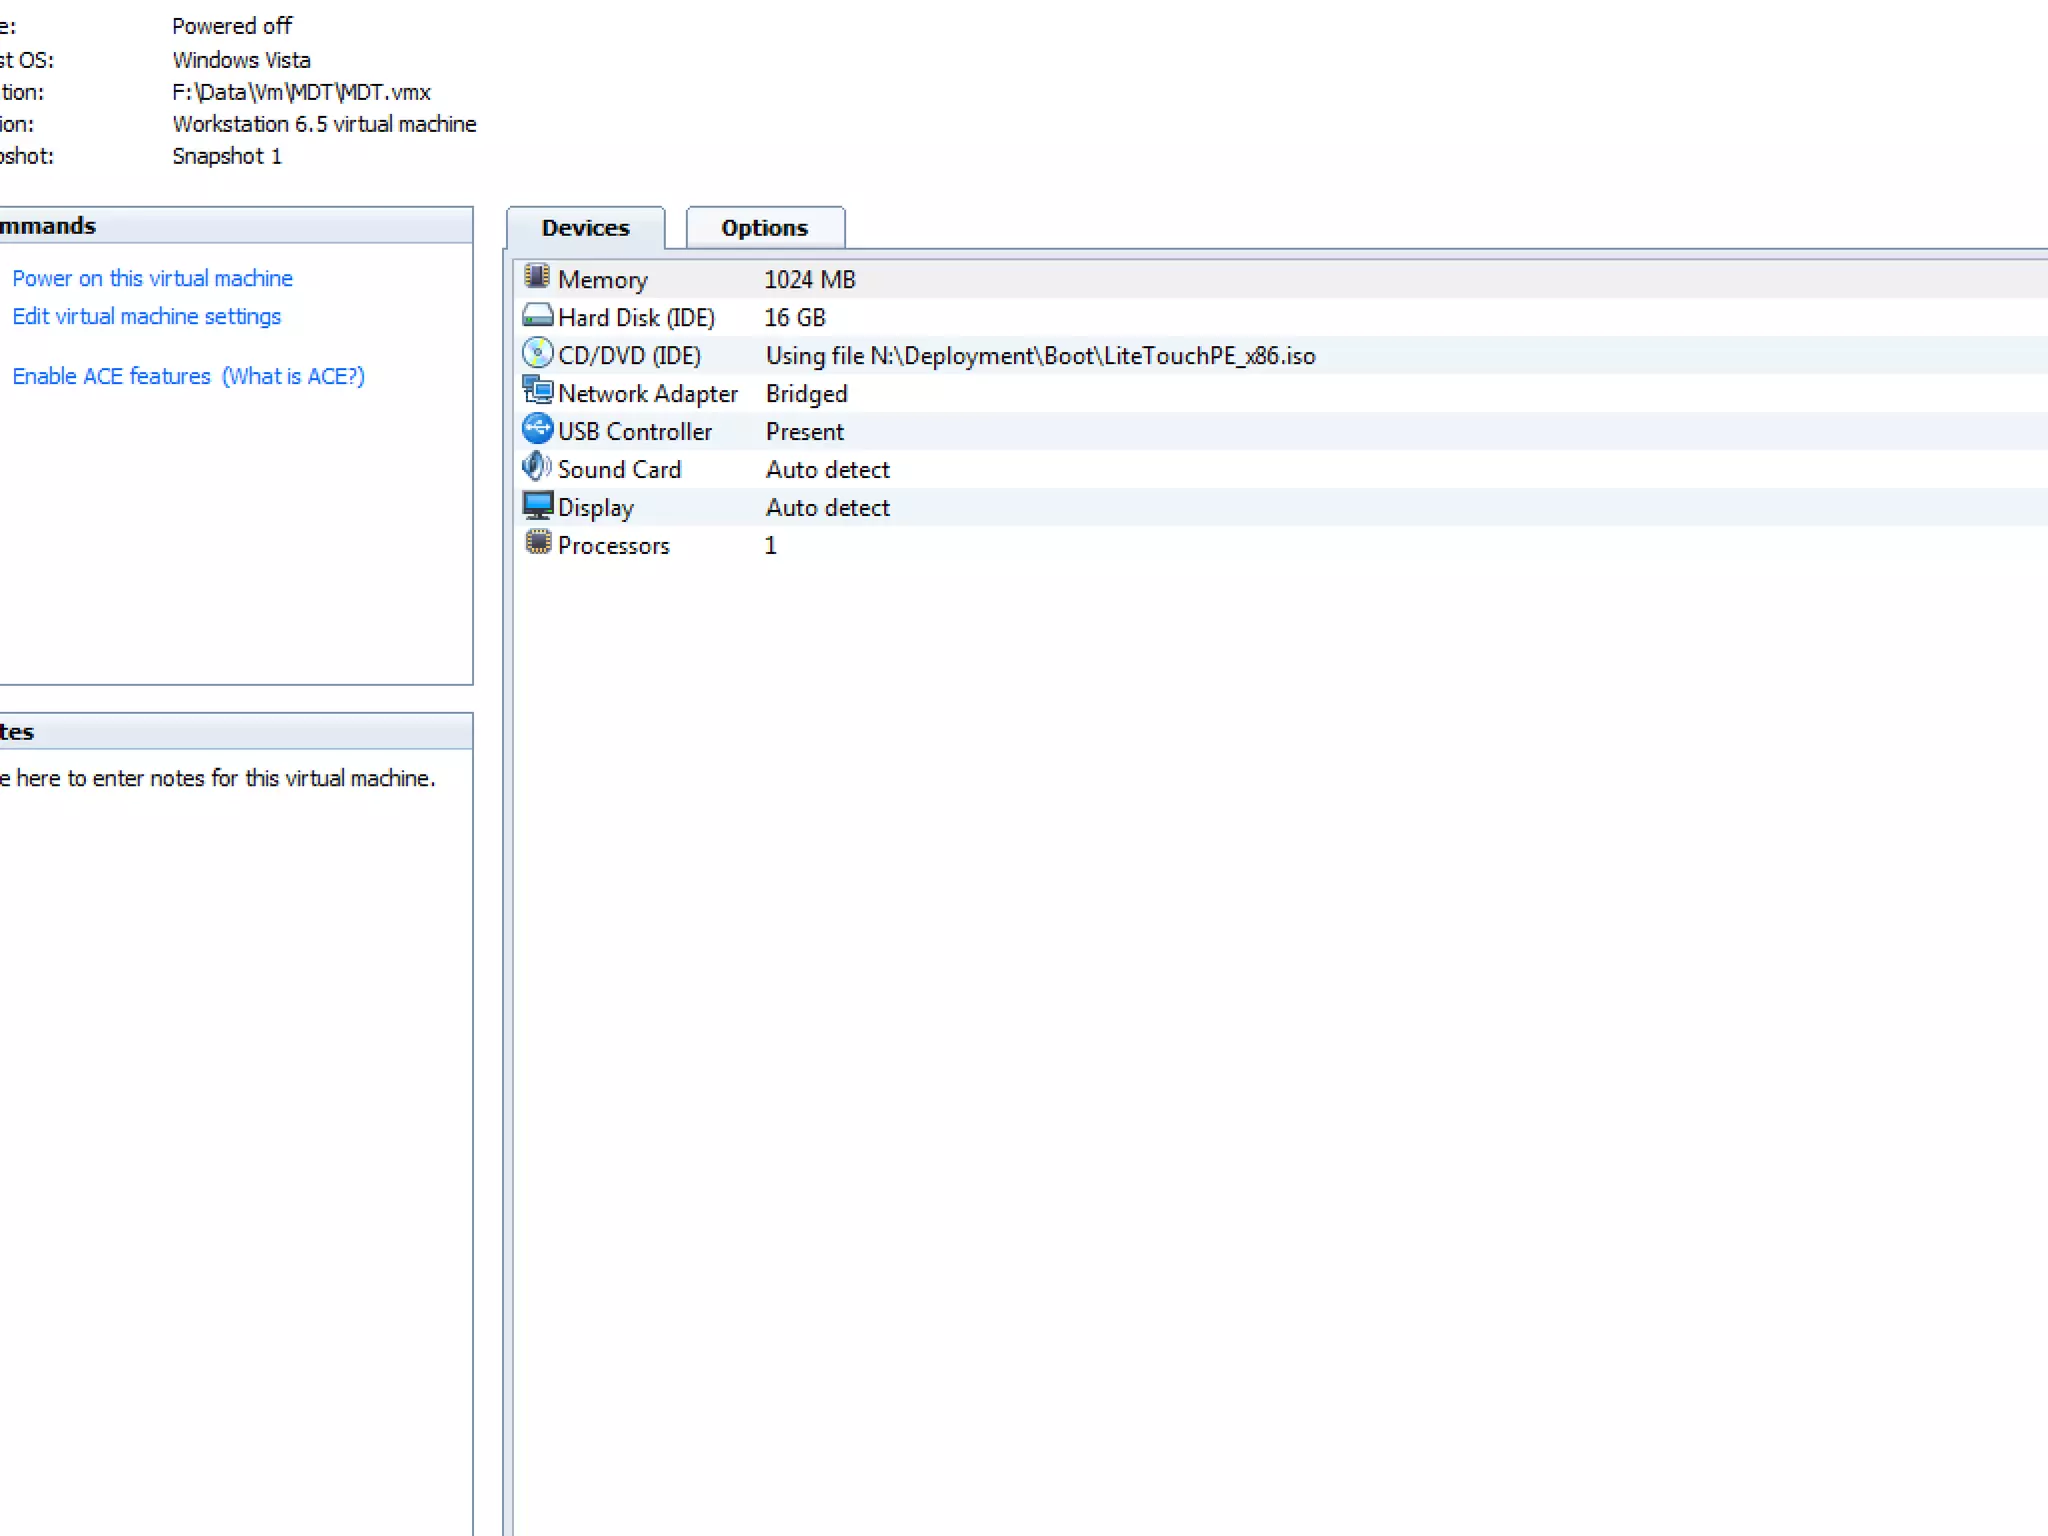Click the Display monitor icon
This screenshot has height=1536, width=2048.
point(537,505)
